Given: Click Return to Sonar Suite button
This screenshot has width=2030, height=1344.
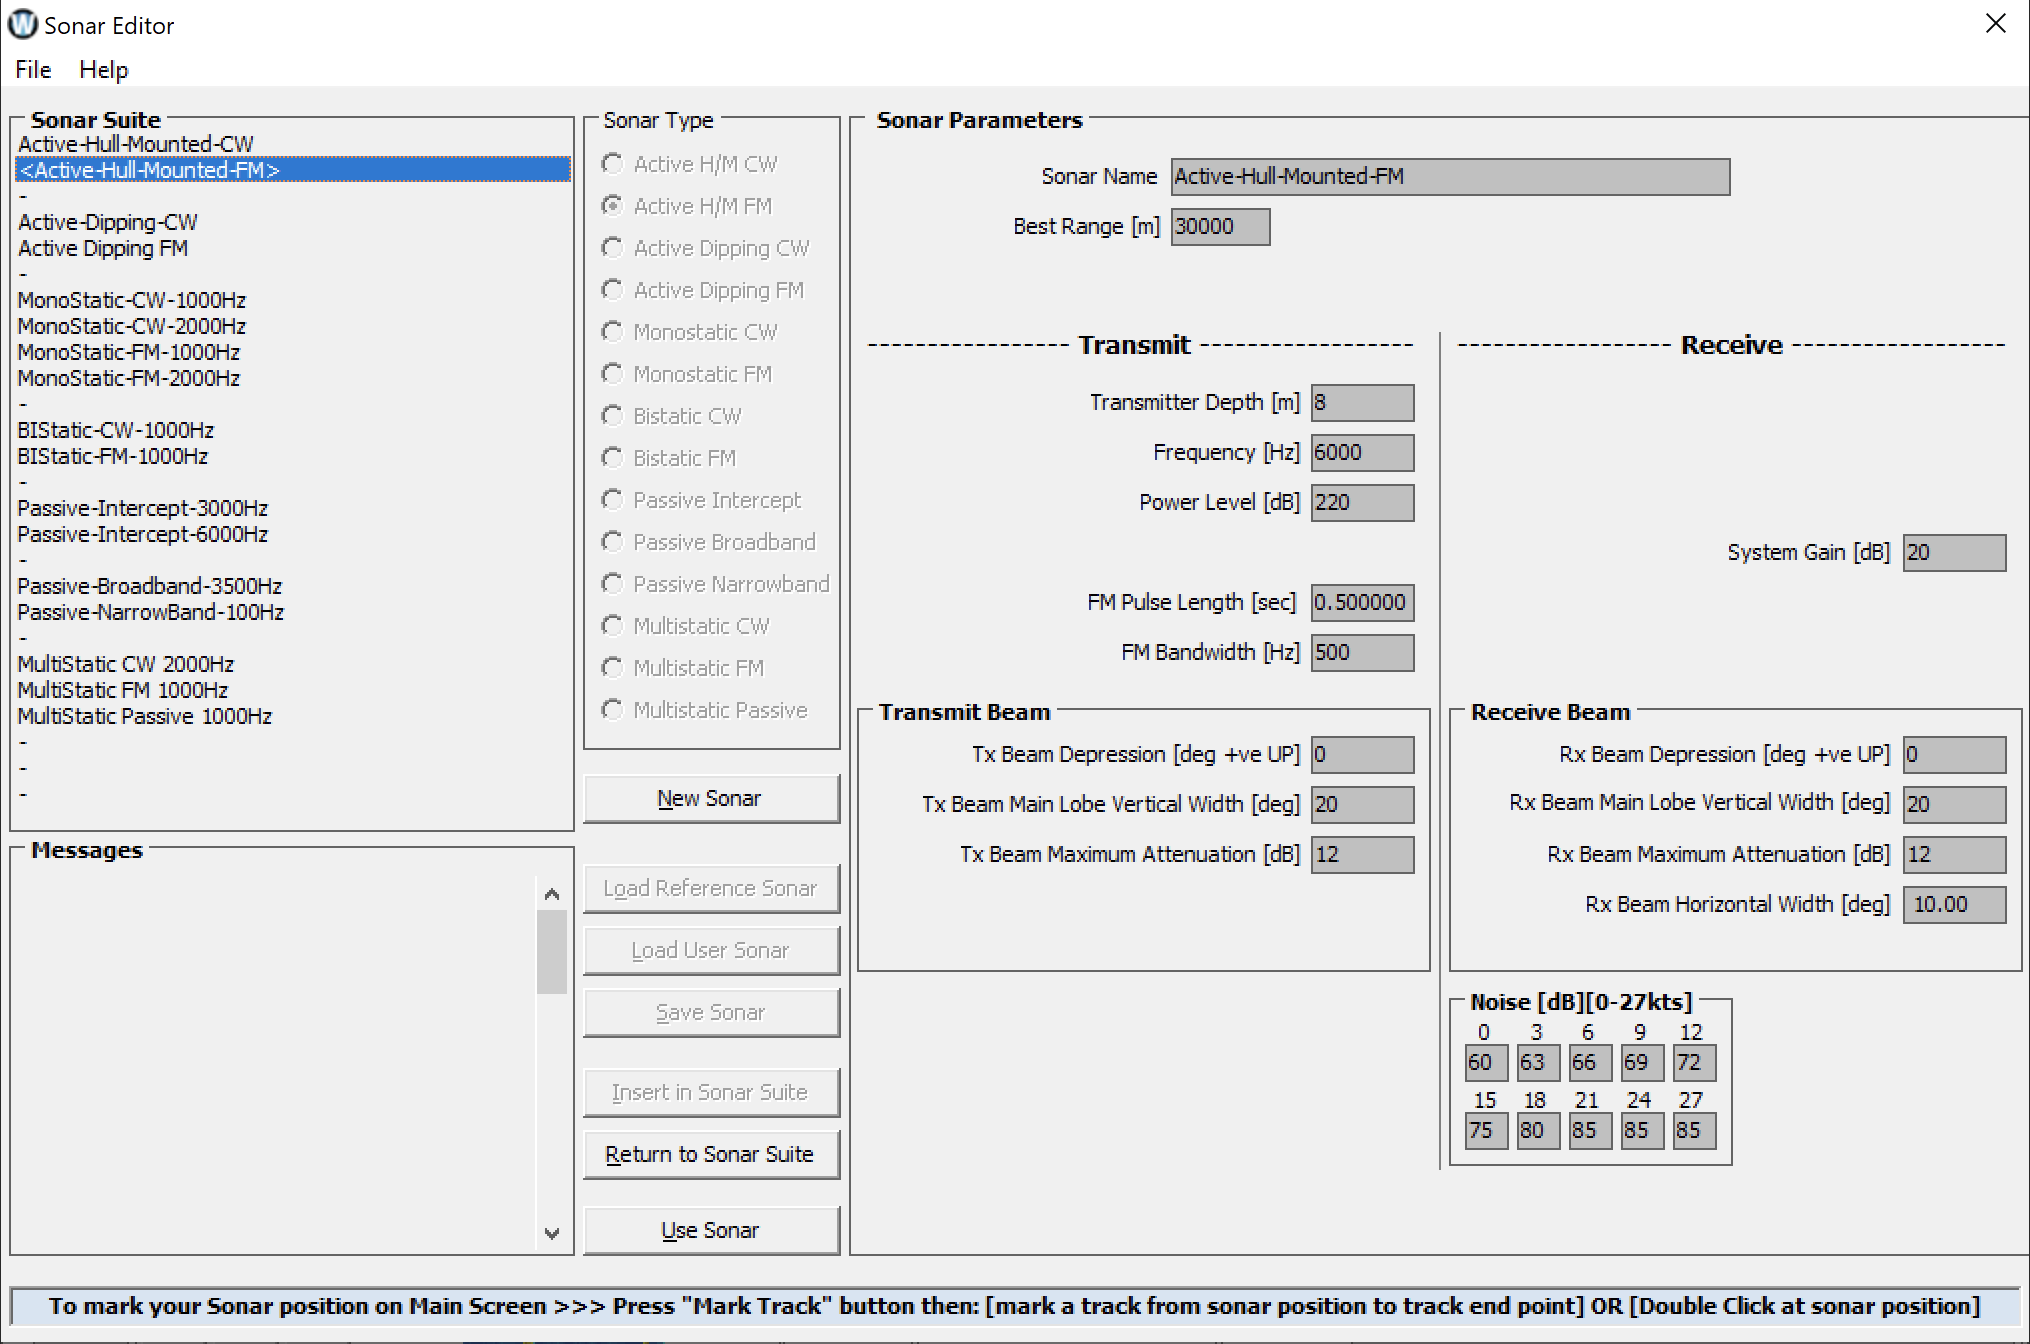Looking at the screenshot, I should 711,1154.
